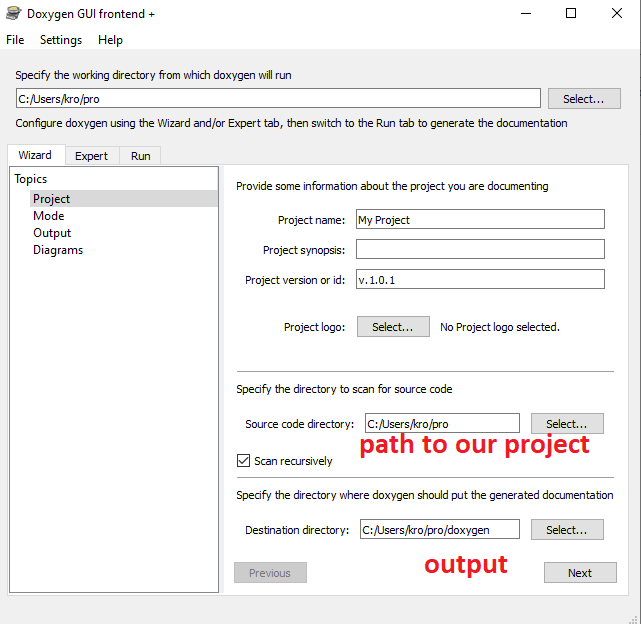
Task: Click the Topics header text
Action: pos(31,179)
